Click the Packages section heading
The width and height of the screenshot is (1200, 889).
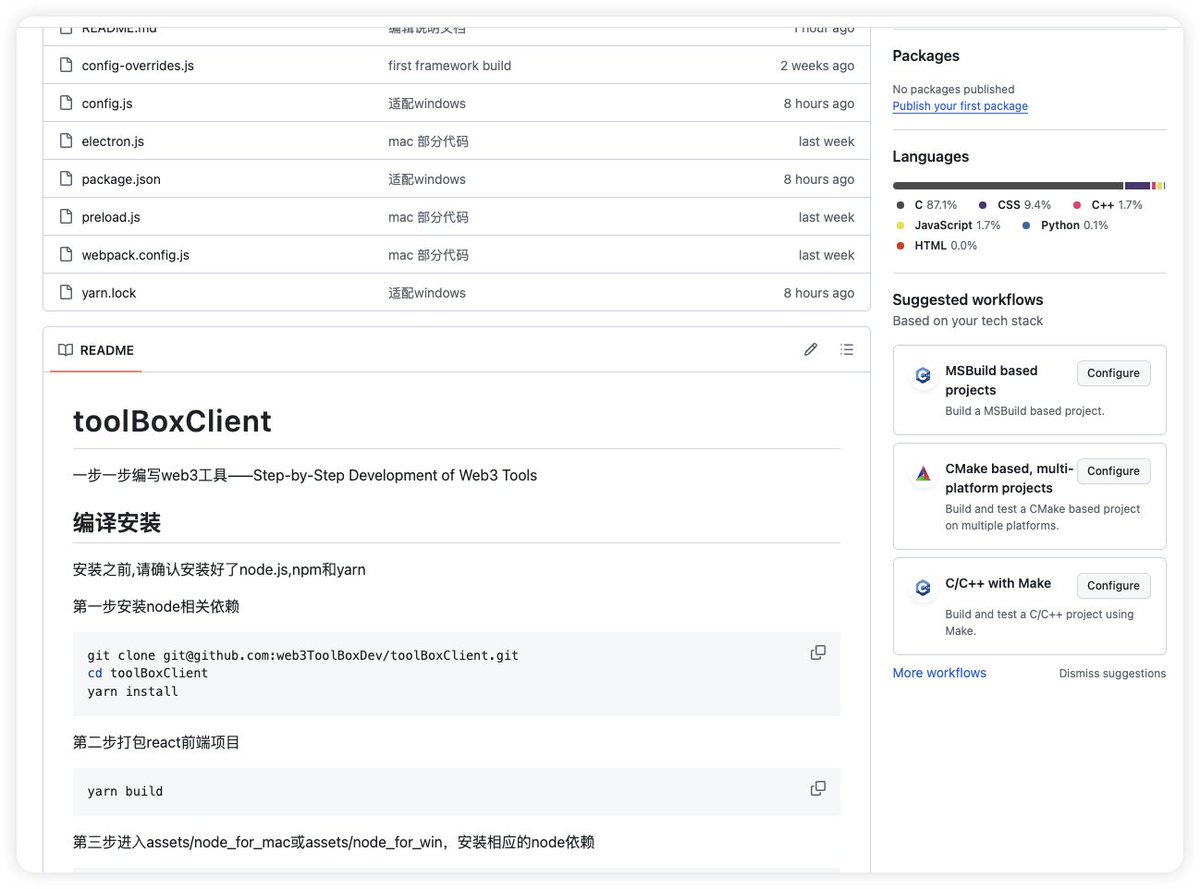point(925,55)
